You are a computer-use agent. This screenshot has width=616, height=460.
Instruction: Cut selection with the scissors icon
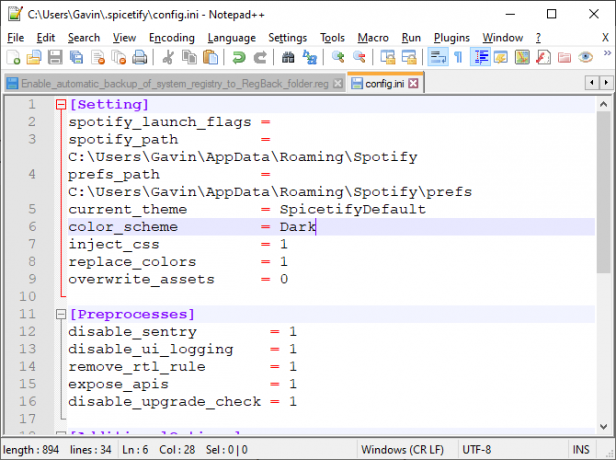click(168, 57)
